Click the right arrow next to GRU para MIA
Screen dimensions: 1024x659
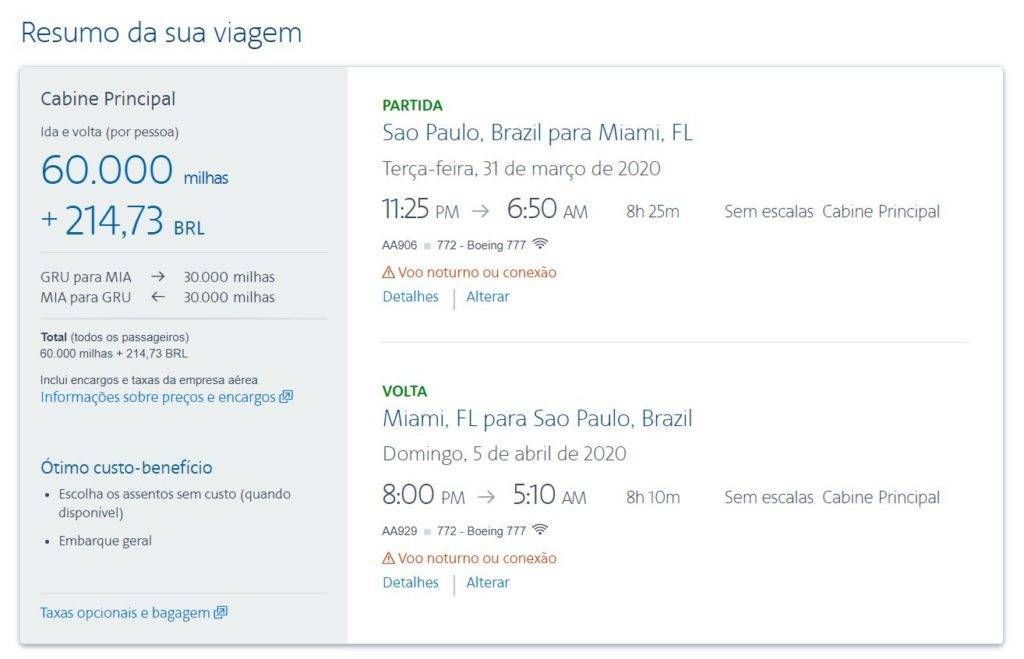tap(157, 277)
